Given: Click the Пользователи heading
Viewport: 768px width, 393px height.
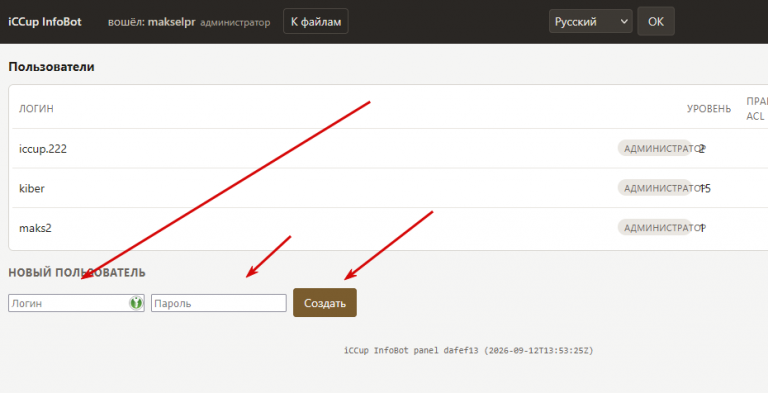Looking at the screenshot, I should [x=51, y=67].
